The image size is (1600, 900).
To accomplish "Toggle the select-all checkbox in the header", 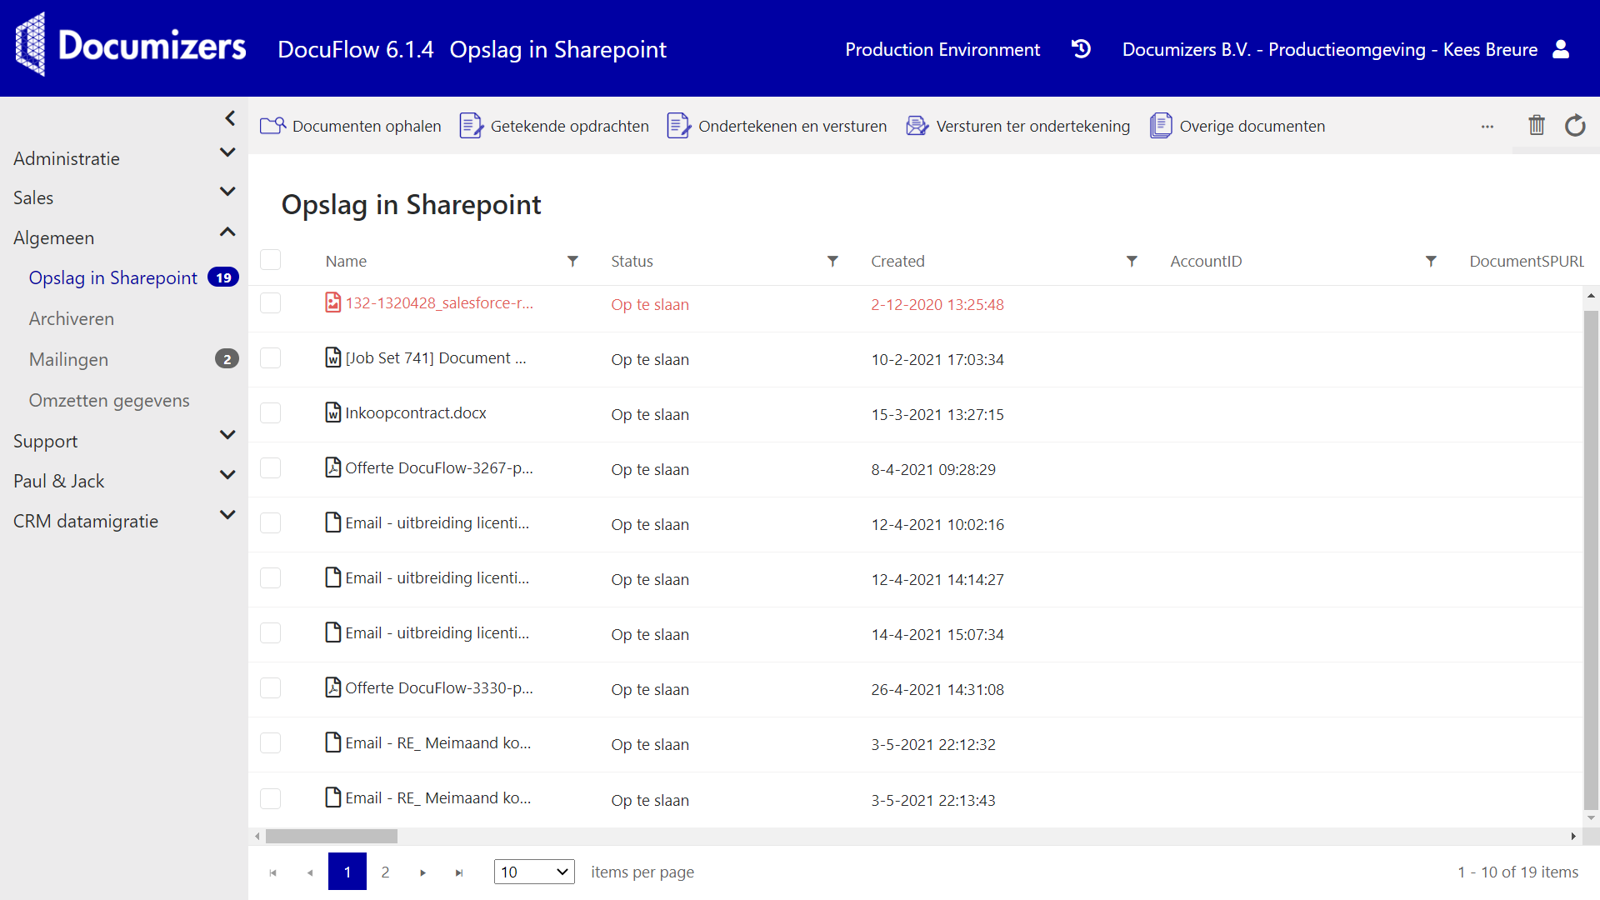I will point(270,259).
